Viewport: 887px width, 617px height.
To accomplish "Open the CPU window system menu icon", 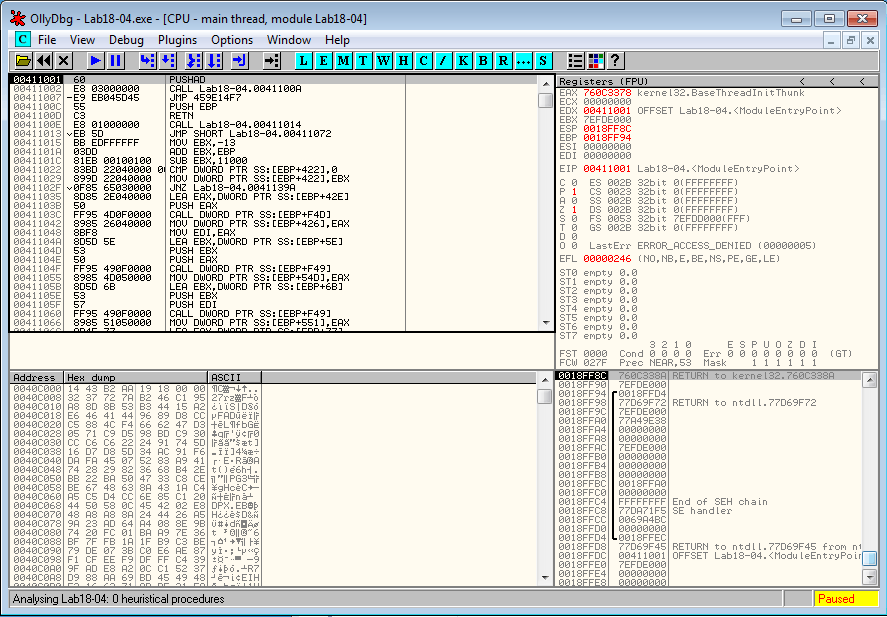I will 22,40.
